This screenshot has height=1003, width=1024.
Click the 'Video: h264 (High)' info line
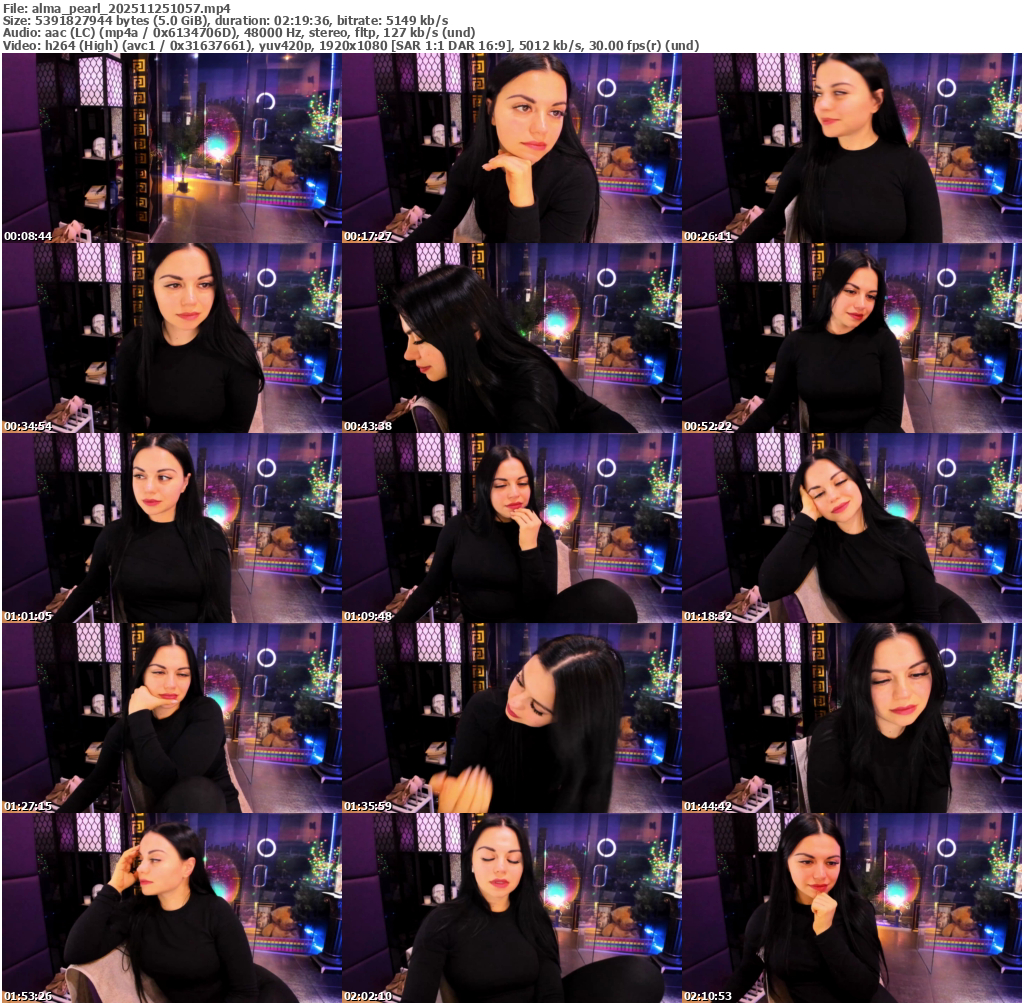(351, 45)
